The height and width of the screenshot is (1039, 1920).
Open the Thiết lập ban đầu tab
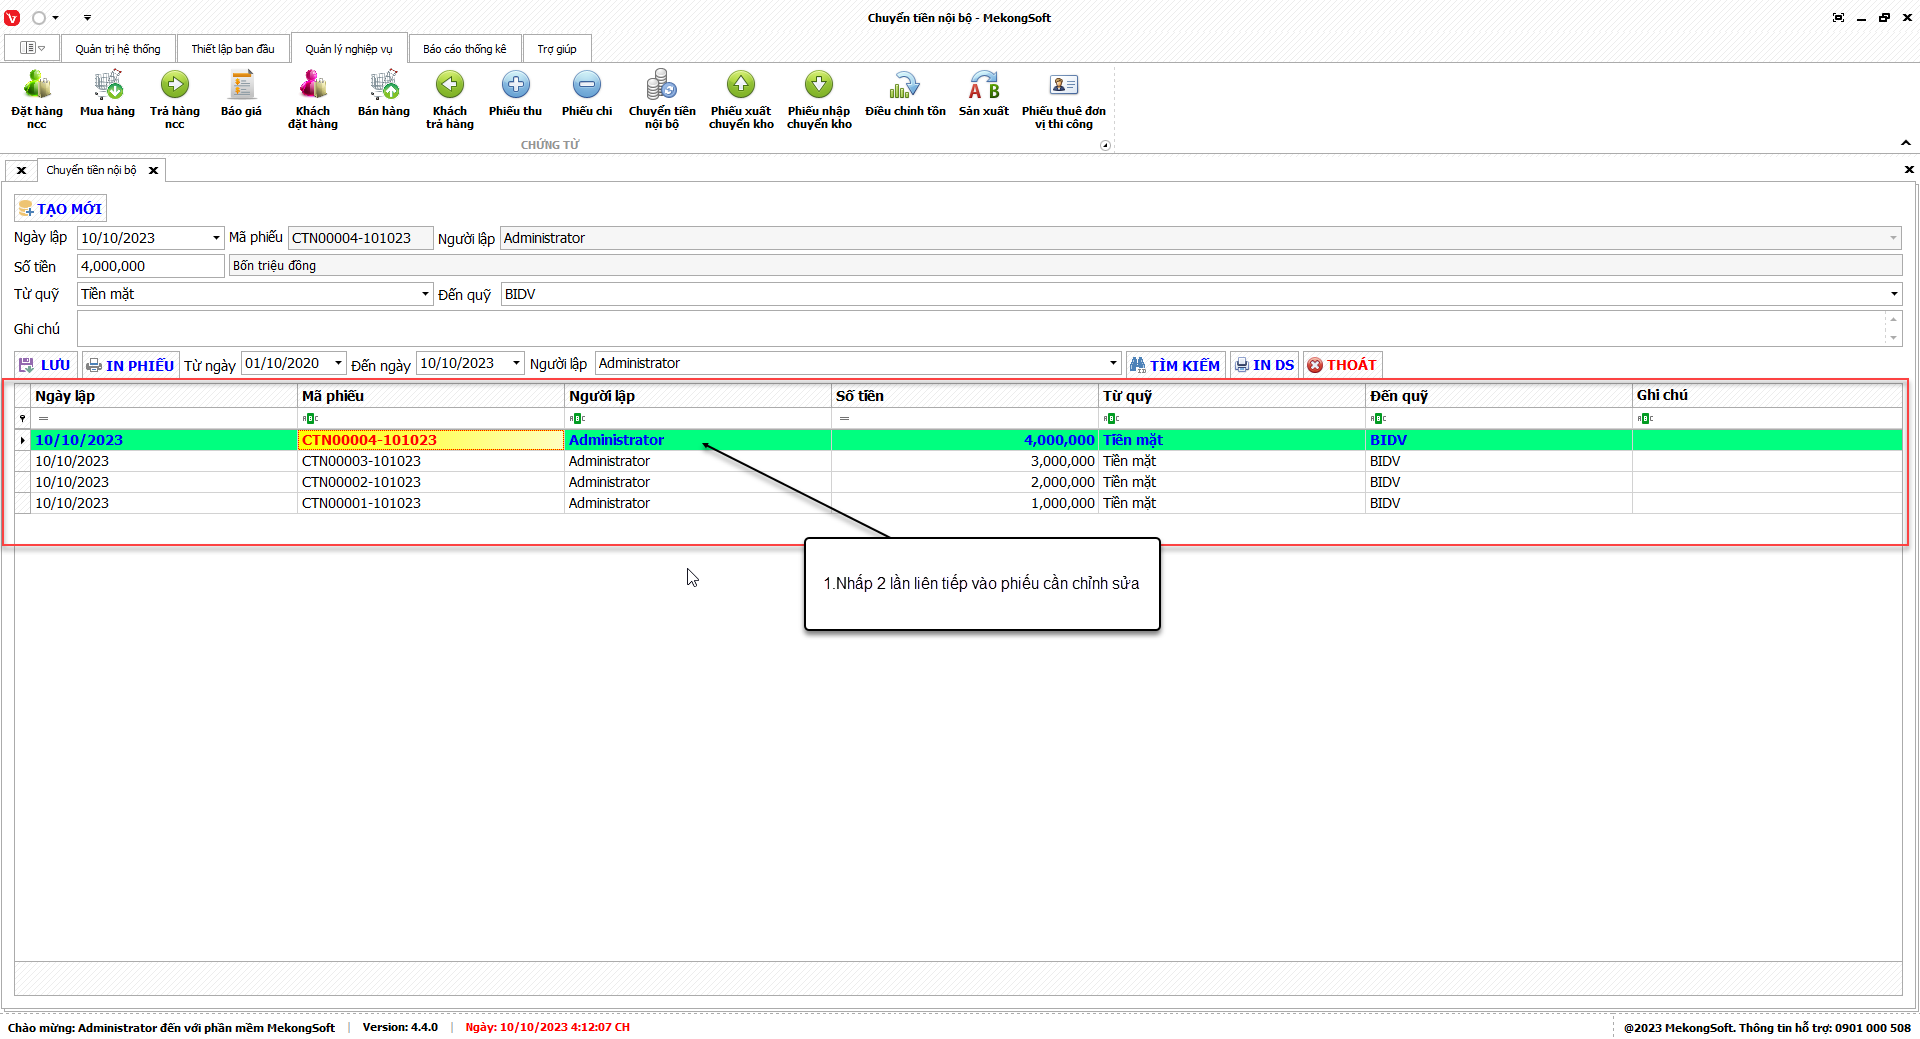233,49
